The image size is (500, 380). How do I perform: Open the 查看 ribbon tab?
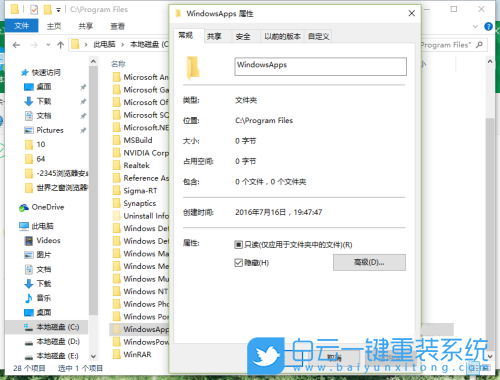click(117, 26)
